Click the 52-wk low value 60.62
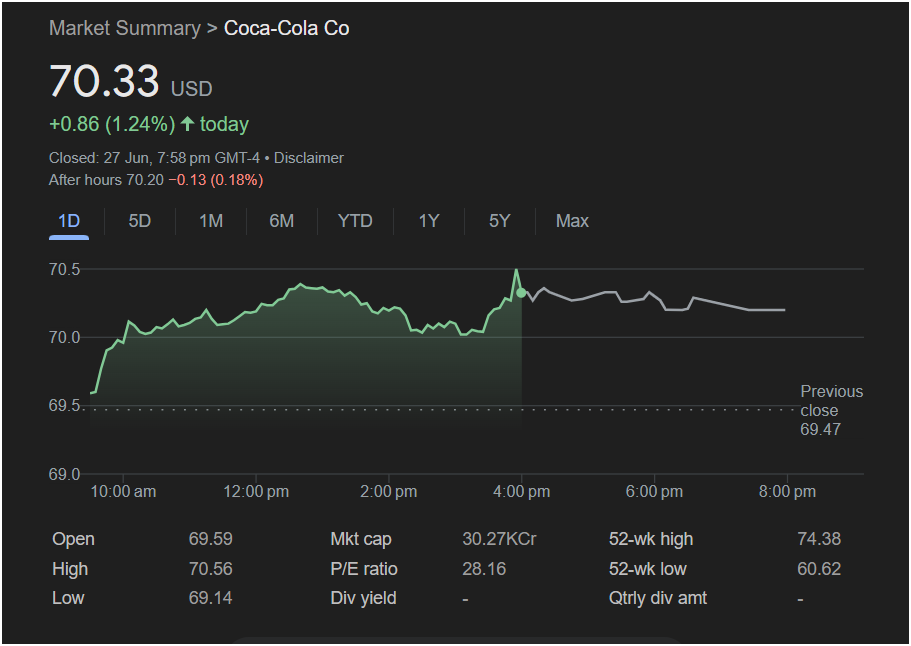 point(819,569)
